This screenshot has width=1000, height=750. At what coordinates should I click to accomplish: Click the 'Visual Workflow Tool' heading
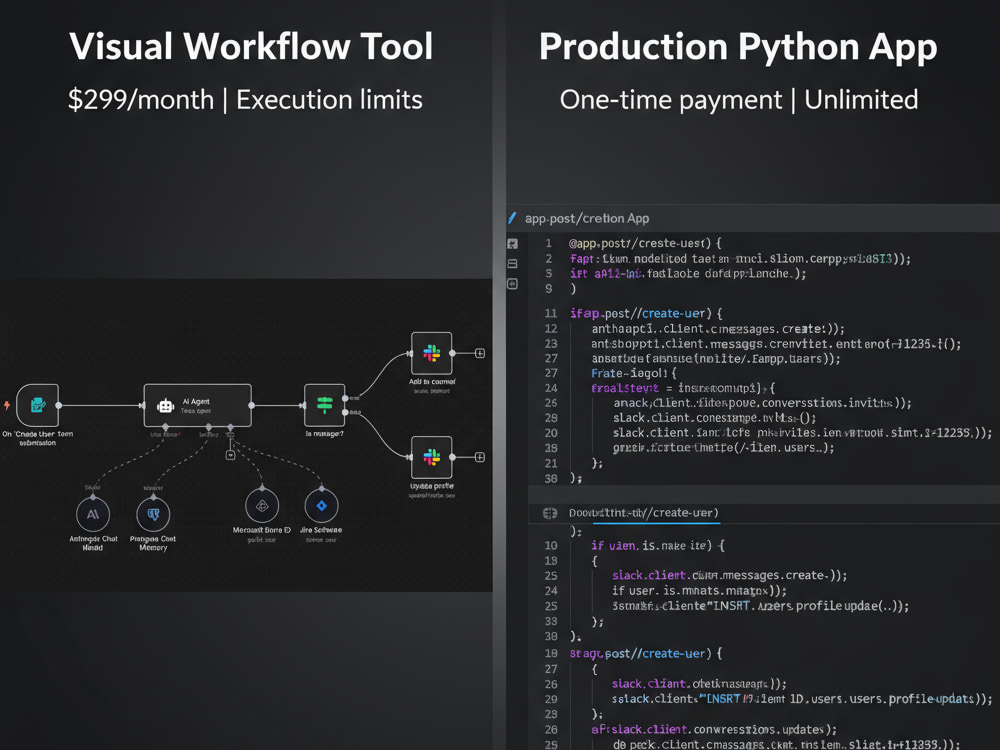251,47
